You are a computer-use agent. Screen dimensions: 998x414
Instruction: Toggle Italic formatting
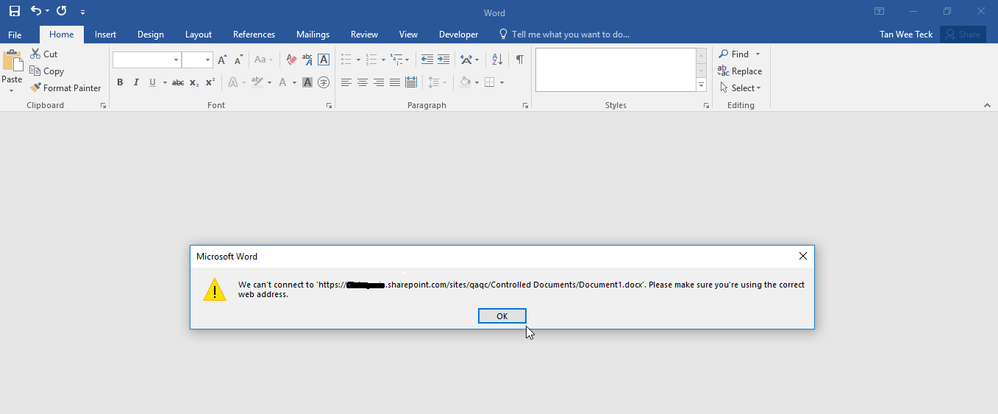136,82
